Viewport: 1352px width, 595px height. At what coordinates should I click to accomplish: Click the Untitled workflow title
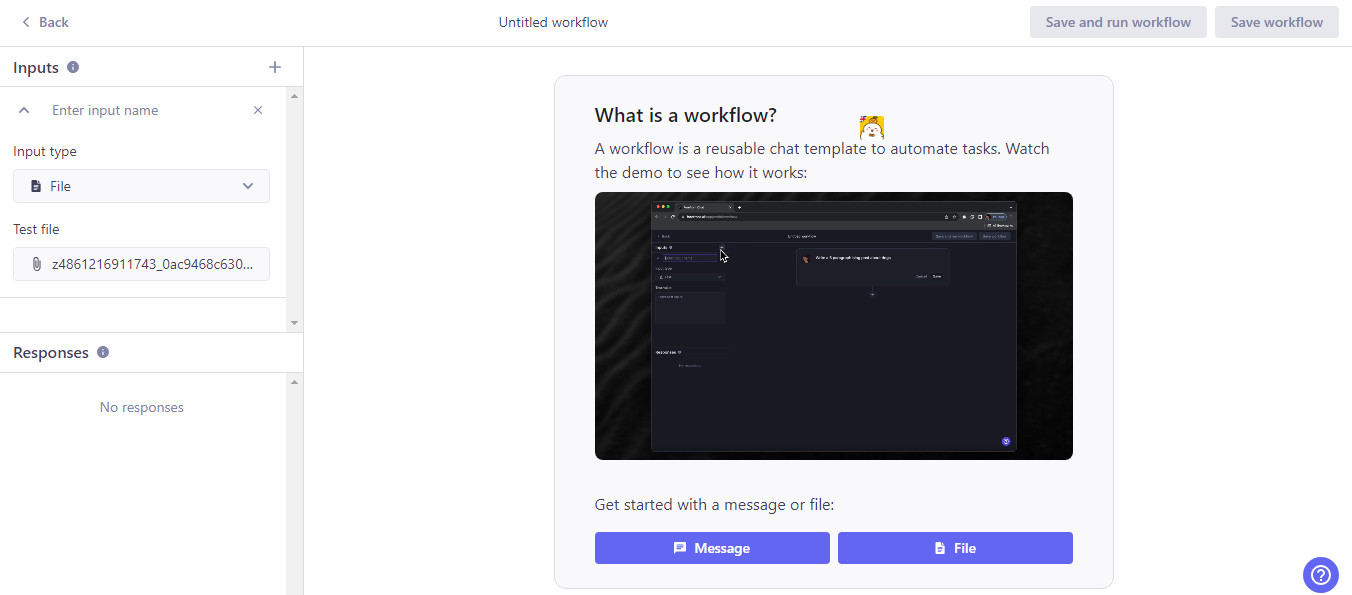click(553, 22)
